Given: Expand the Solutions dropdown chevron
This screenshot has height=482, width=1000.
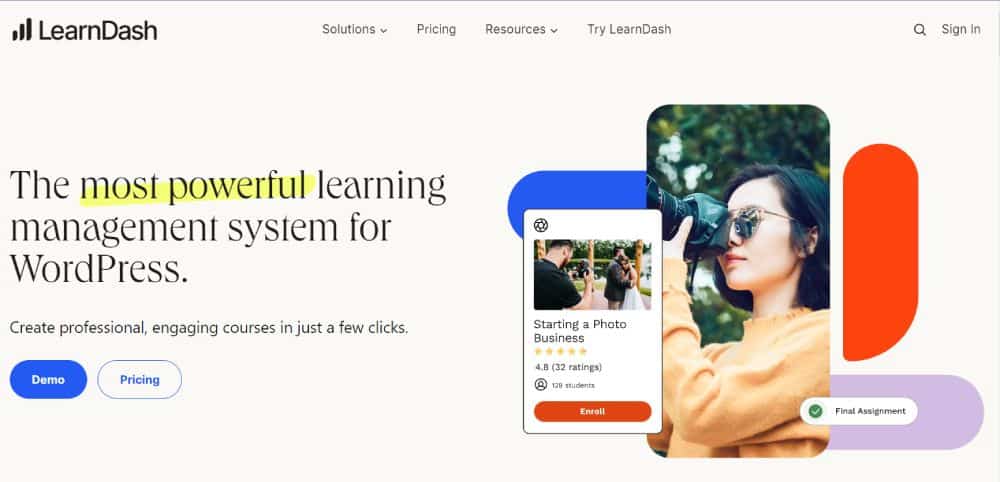Looking at the screenshot, I should click(383, 31).
